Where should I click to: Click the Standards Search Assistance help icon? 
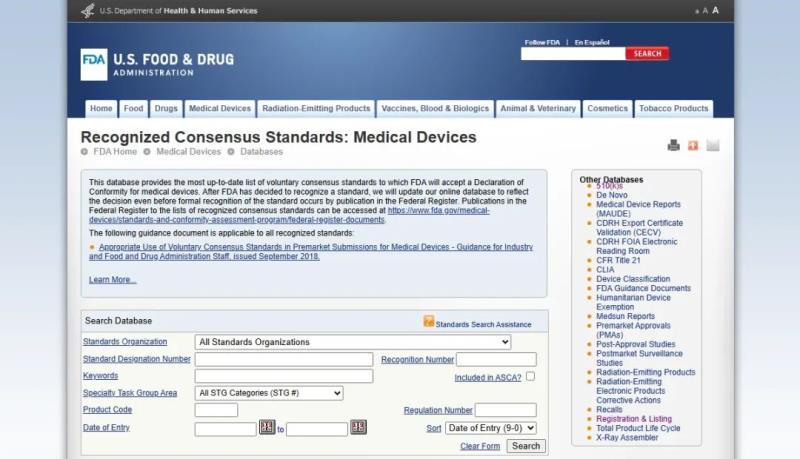pos(429,322)
